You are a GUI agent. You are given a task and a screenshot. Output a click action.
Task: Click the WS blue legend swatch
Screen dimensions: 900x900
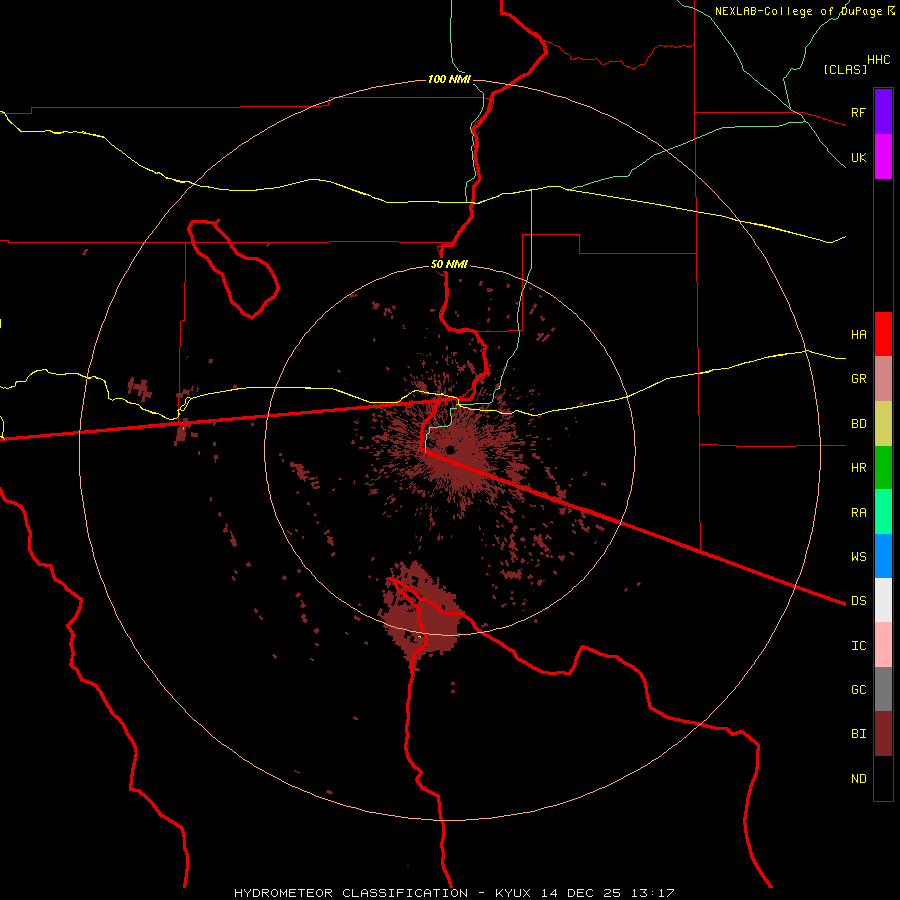click(x=883, y=556)
